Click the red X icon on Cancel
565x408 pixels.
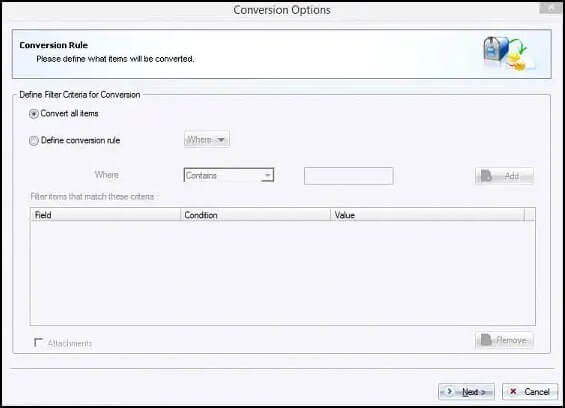click(x=513, y=391)
